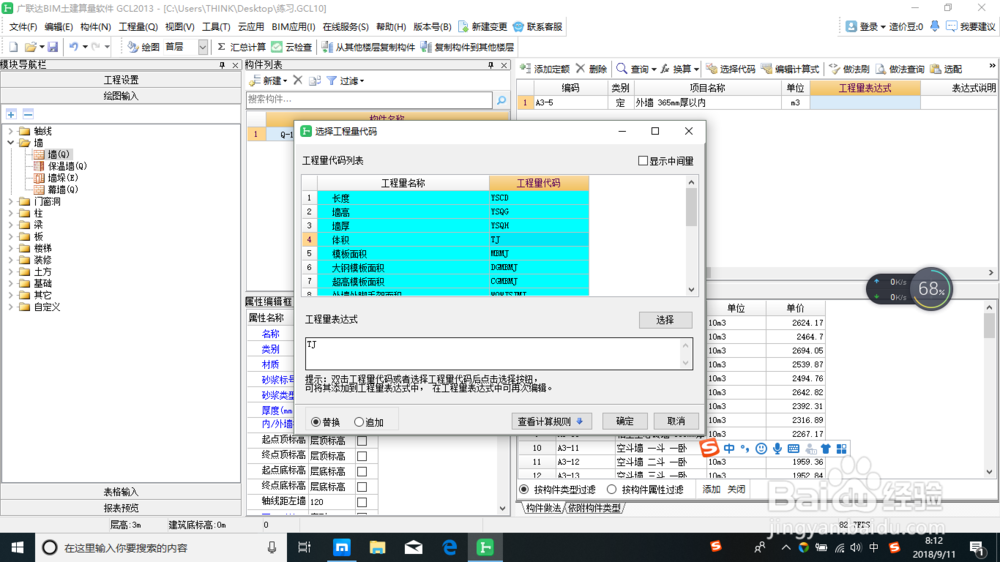Click 从其他楼层复制构件

pos(369,47)
